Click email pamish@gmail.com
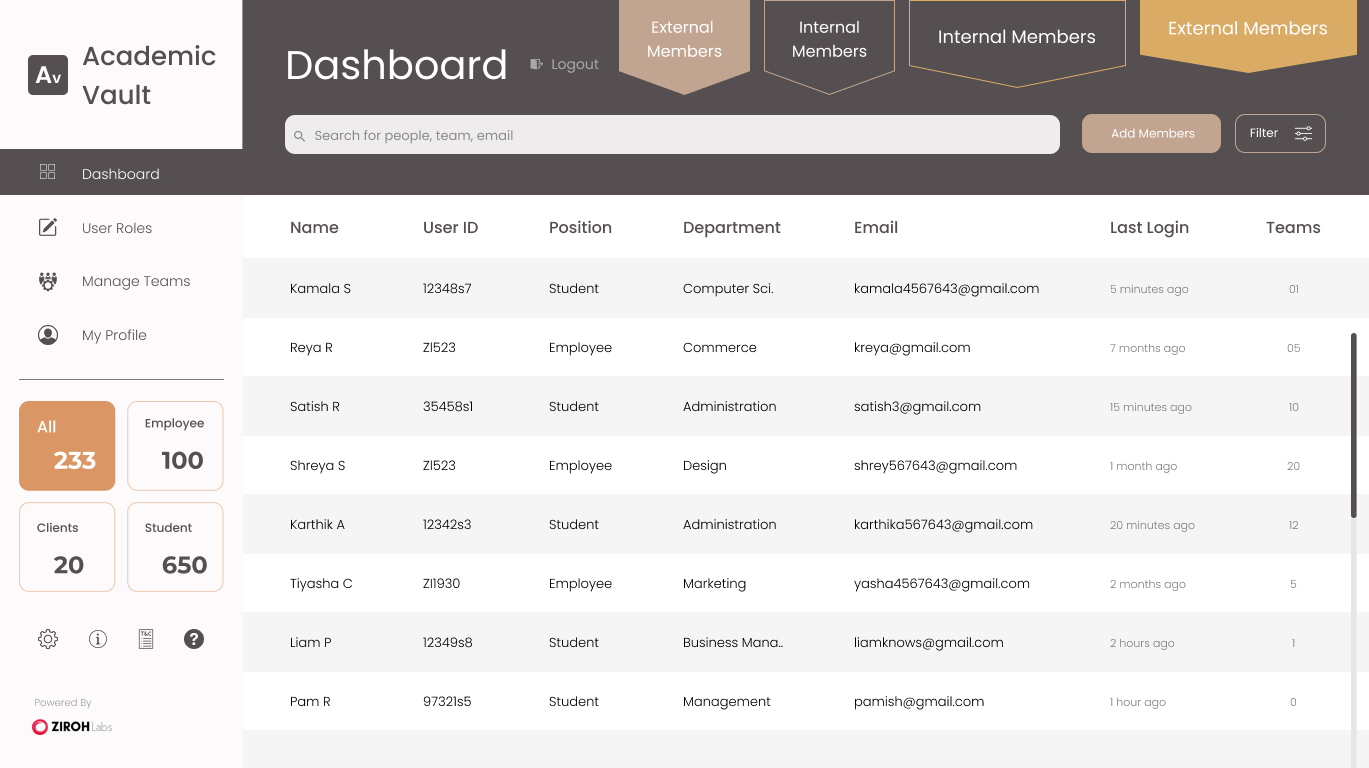Screen dimensions: 1369x768 click(x=919, y=702)
